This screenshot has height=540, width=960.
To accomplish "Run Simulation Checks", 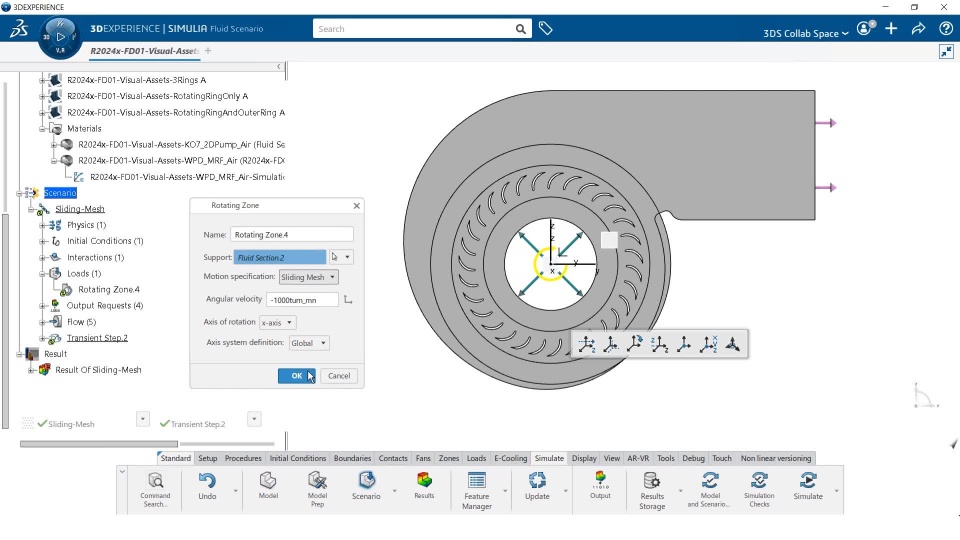I will point(759,489).
